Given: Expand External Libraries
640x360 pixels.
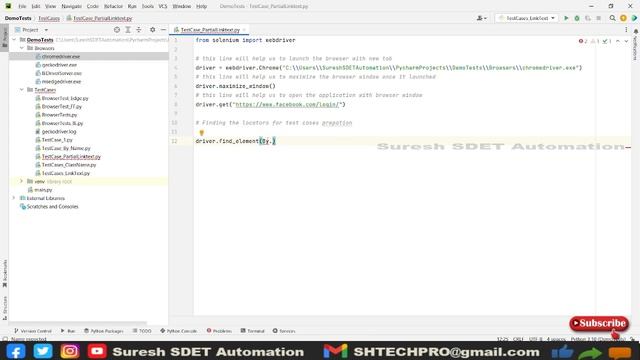Looking at the screenshot, I should point(14,198).
